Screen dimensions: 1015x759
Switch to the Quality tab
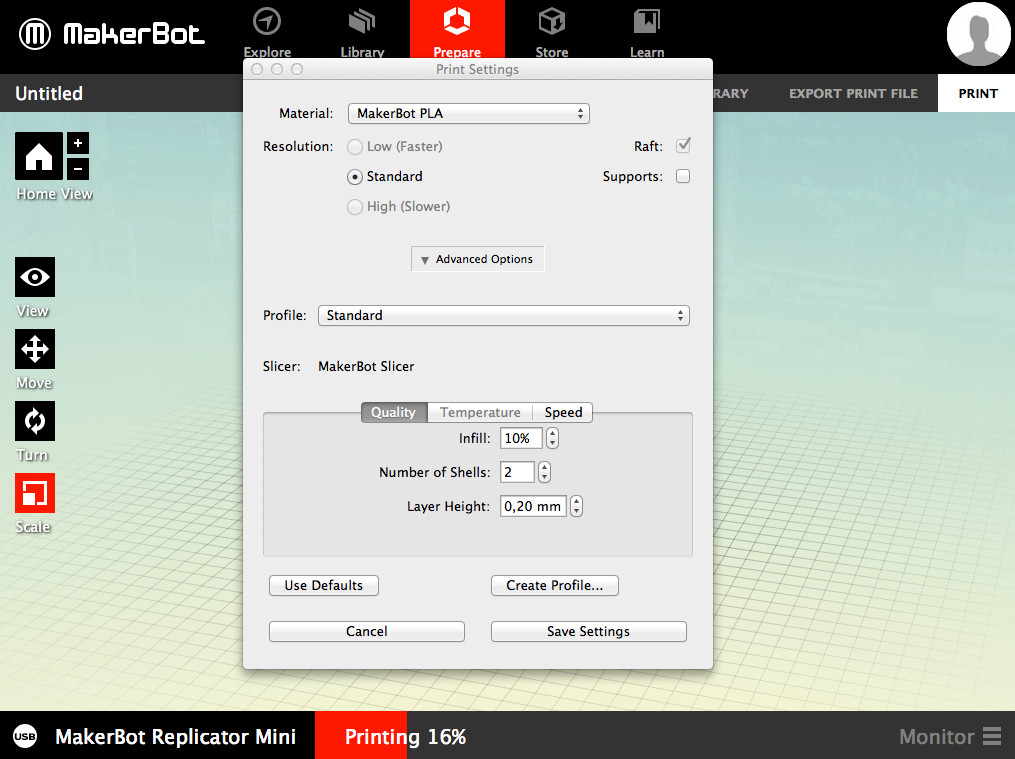click(x=394, y=412)
